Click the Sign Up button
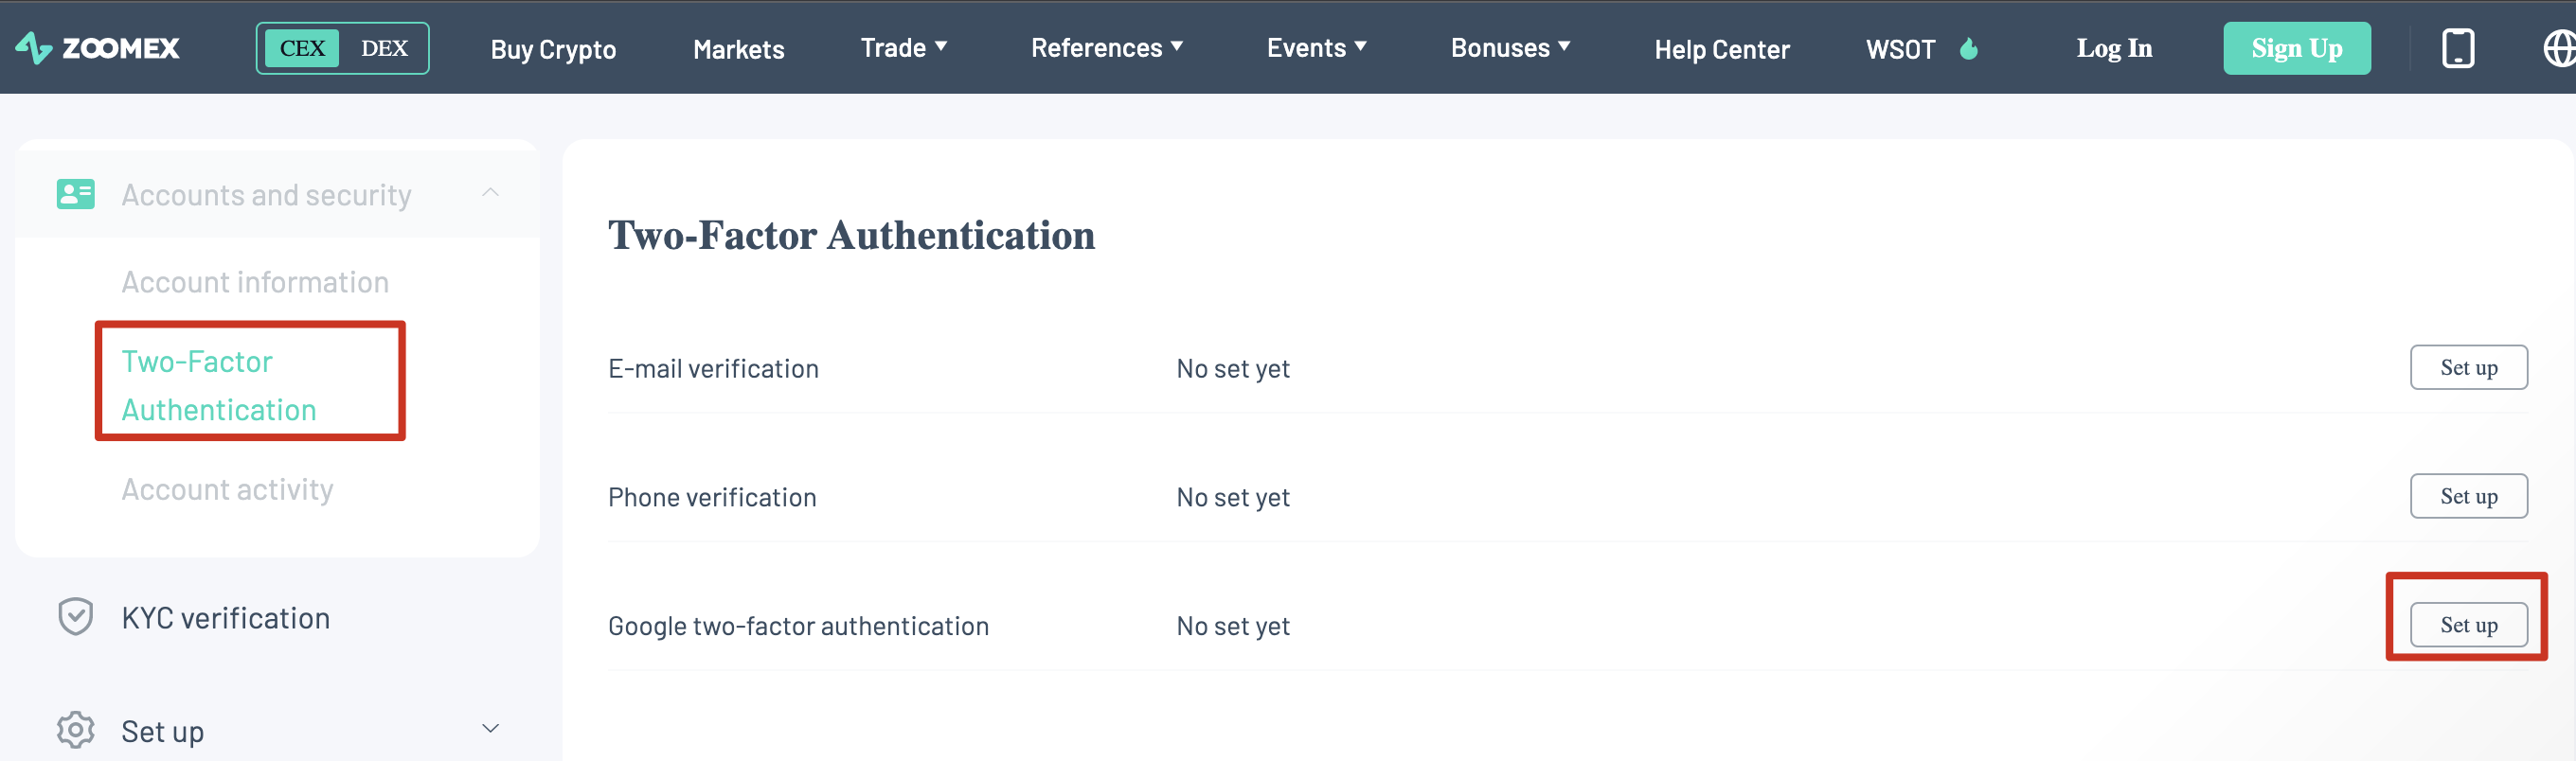This screenshot has height=761, width=2576. click(x=2296, y=48)
